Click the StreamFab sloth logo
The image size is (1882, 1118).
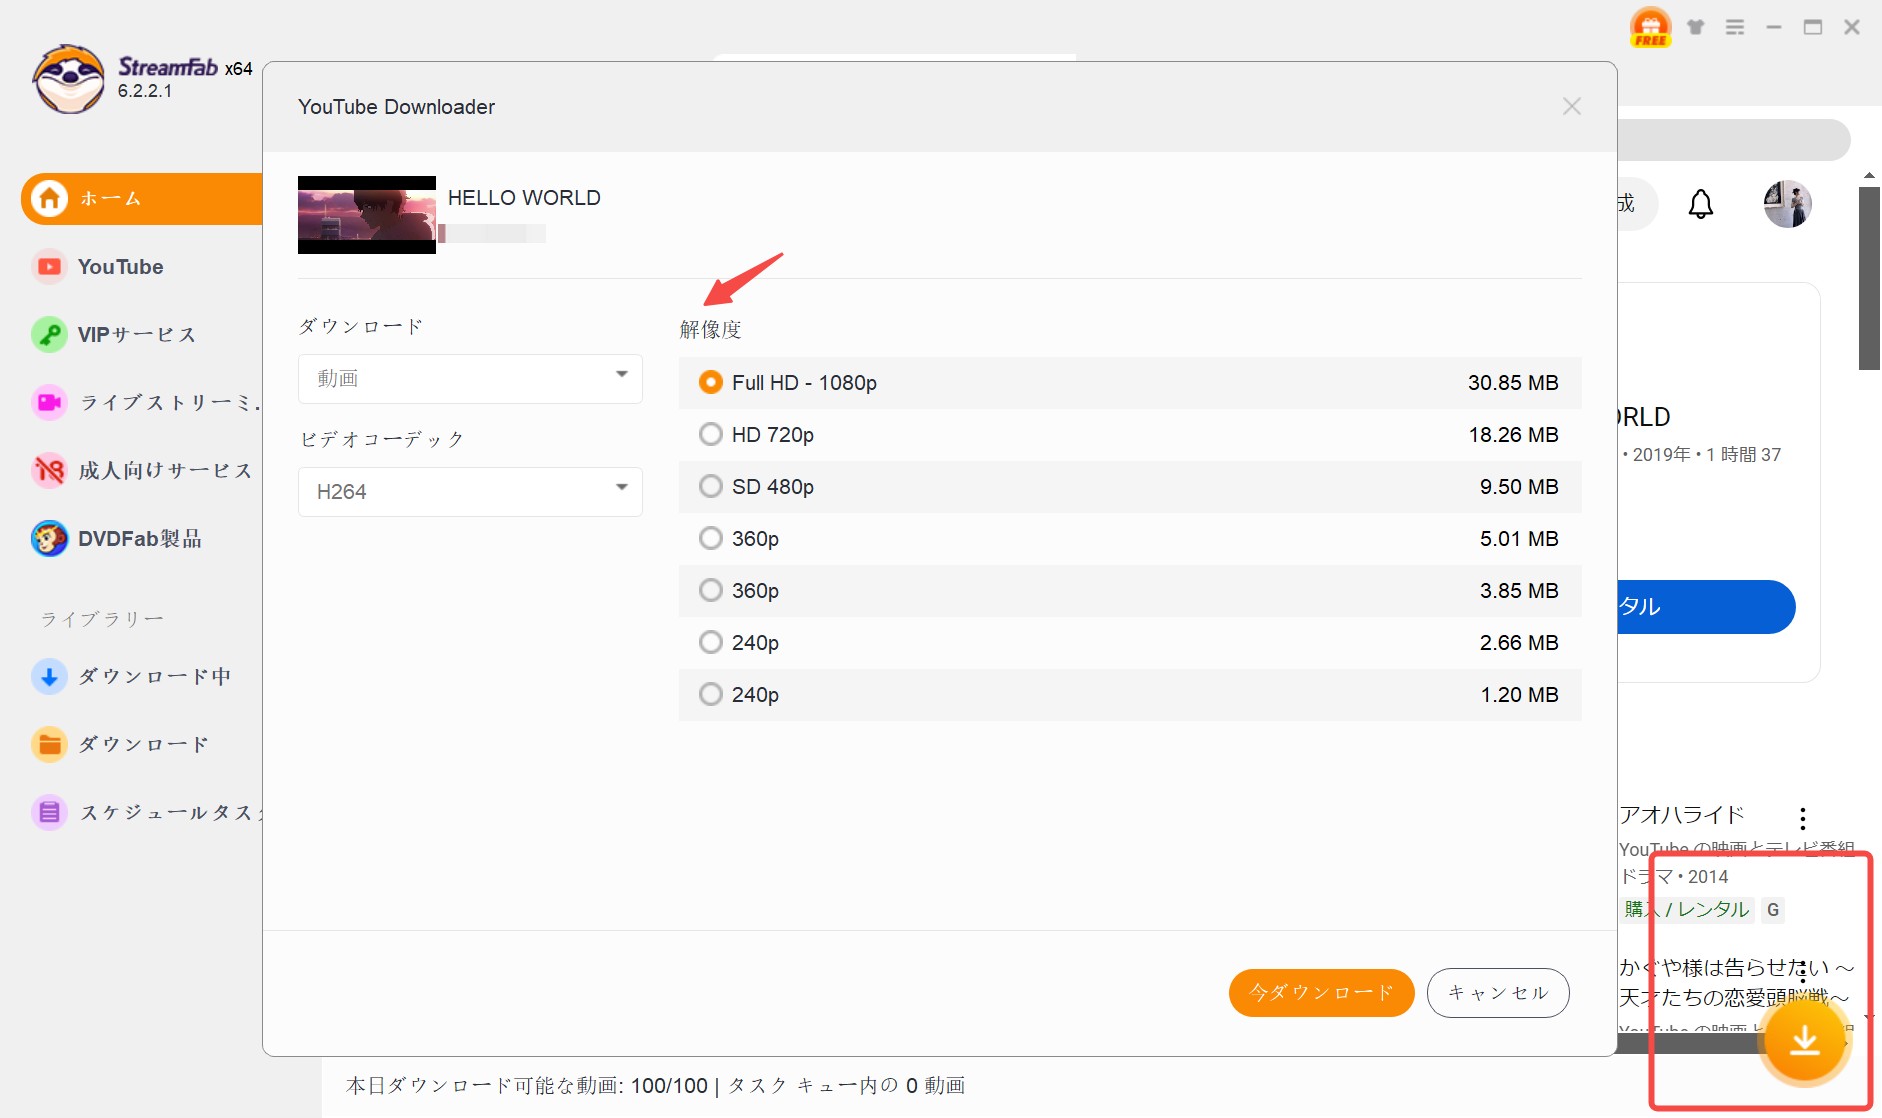point(68,79)
